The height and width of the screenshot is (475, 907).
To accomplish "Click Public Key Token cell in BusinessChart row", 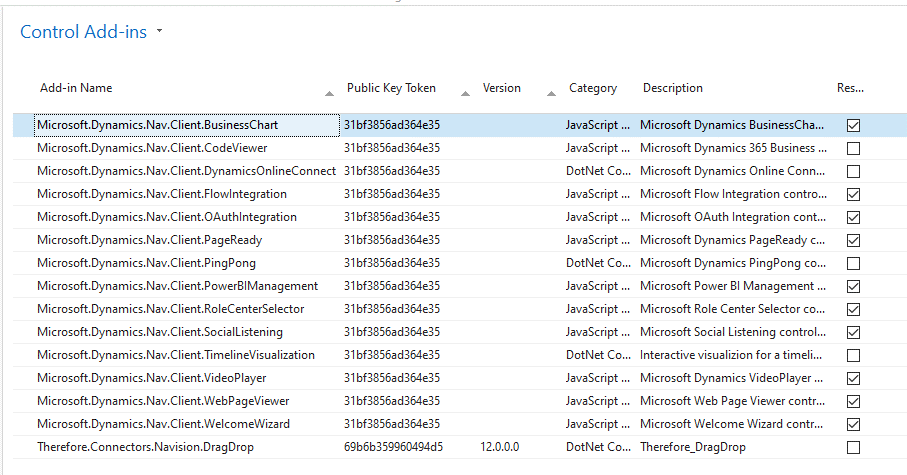I will point(392,125).
